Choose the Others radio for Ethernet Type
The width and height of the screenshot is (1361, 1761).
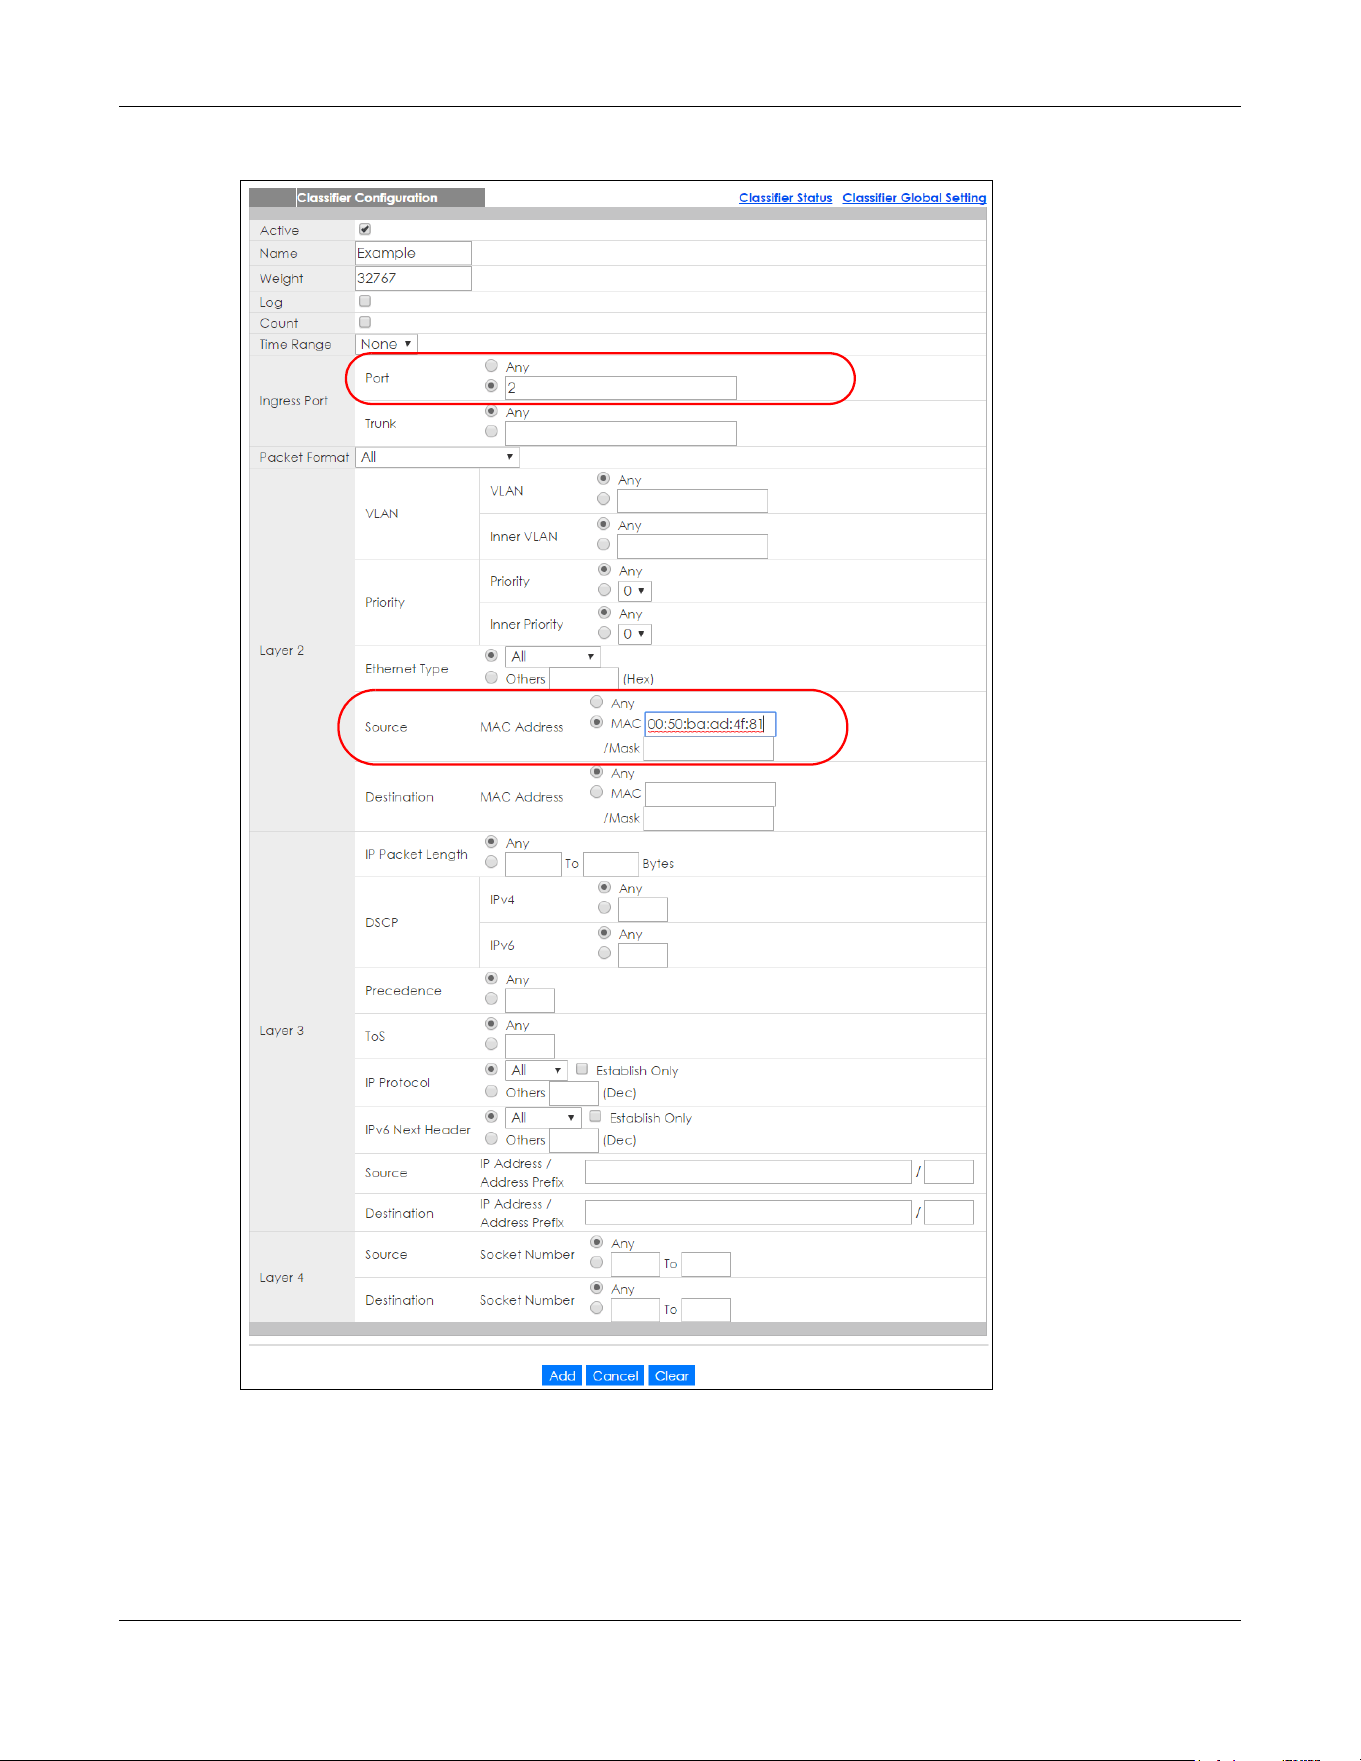click(491, 678)
